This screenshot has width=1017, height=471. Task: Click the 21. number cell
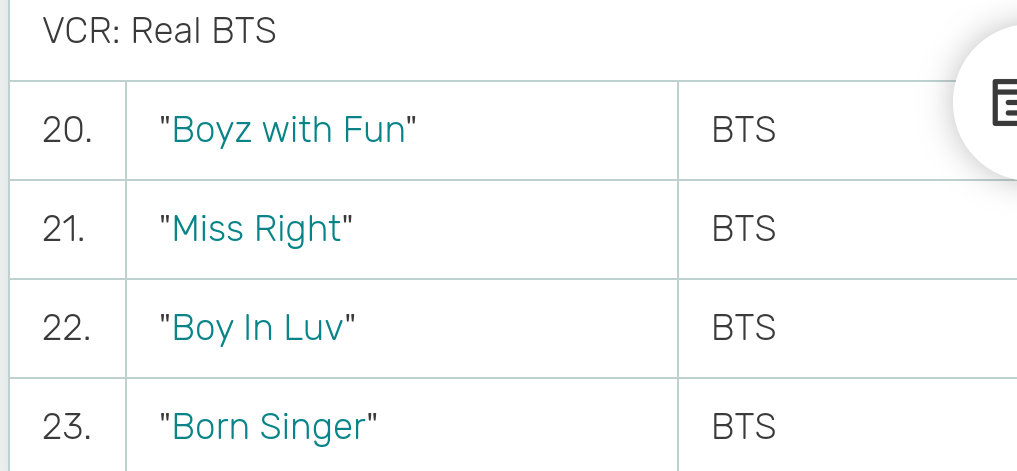[65, 229]
